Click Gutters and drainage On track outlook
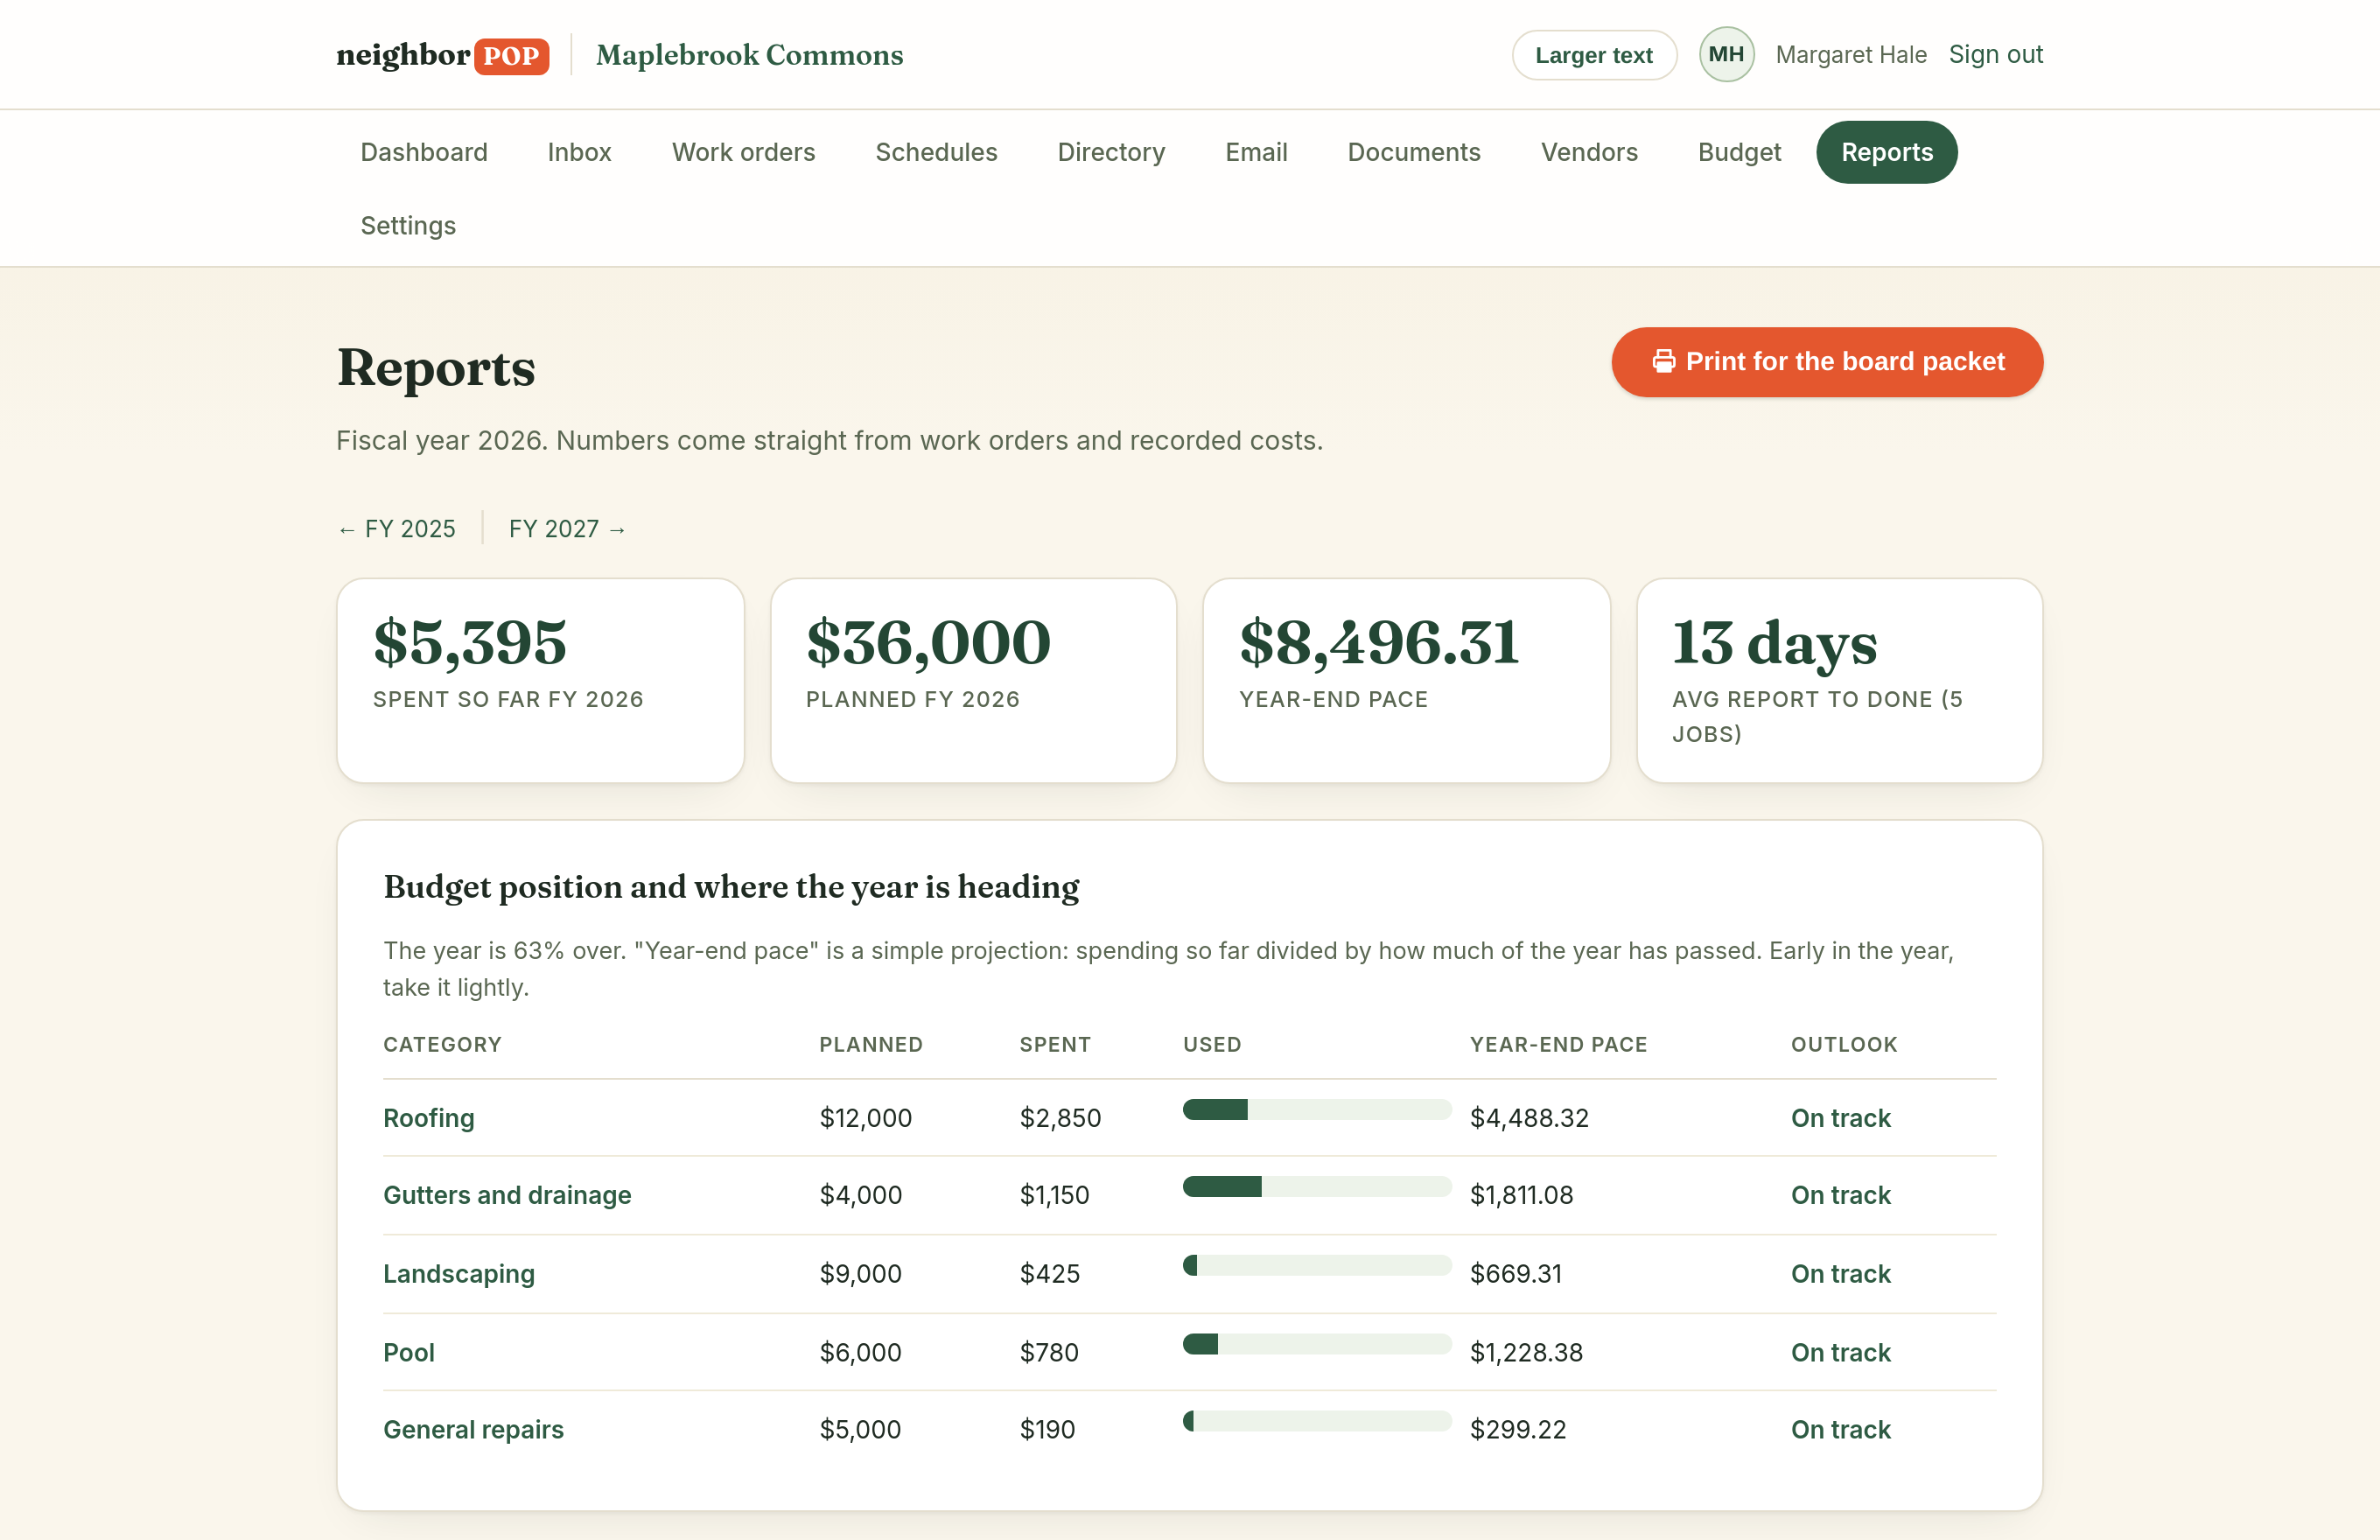Image resolution: width=2380 pixels, height=1540 pixels. (1840, 1195)
